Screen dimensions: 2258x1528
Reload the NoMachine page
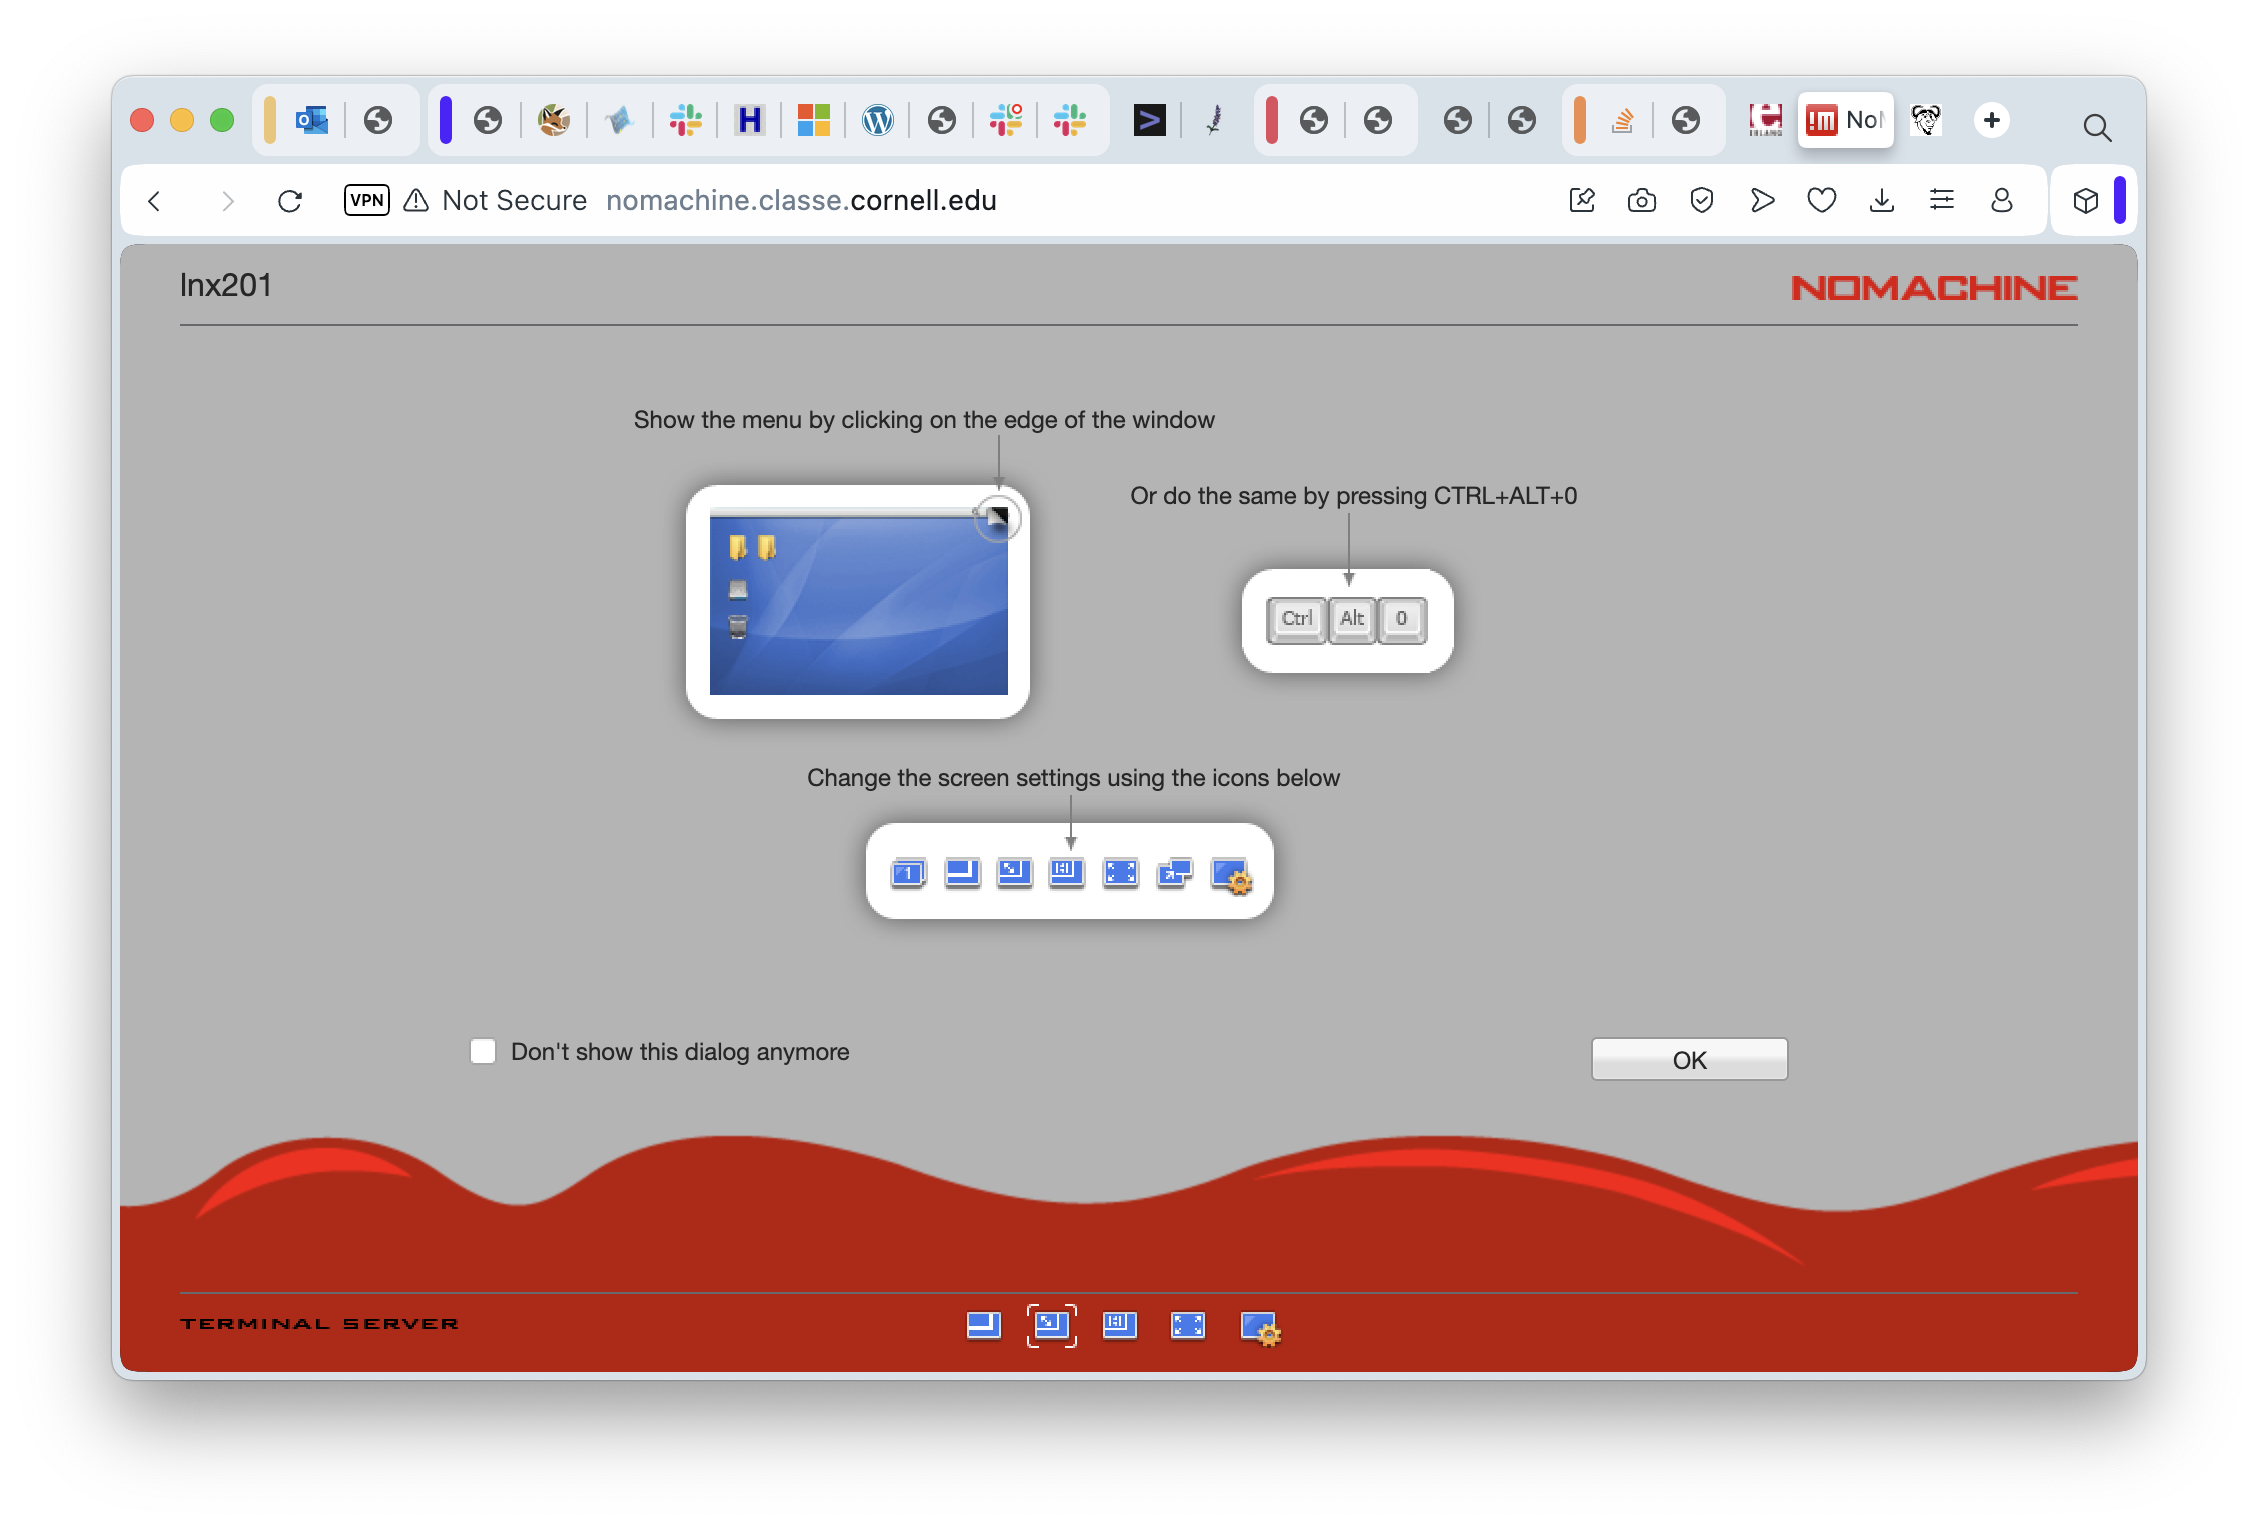pos(290,201)
